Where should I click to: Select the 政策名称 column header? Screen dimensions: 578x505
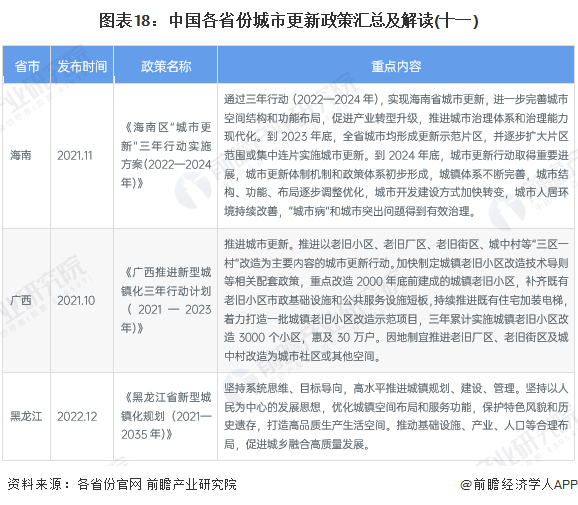click(x=166, y=66)
